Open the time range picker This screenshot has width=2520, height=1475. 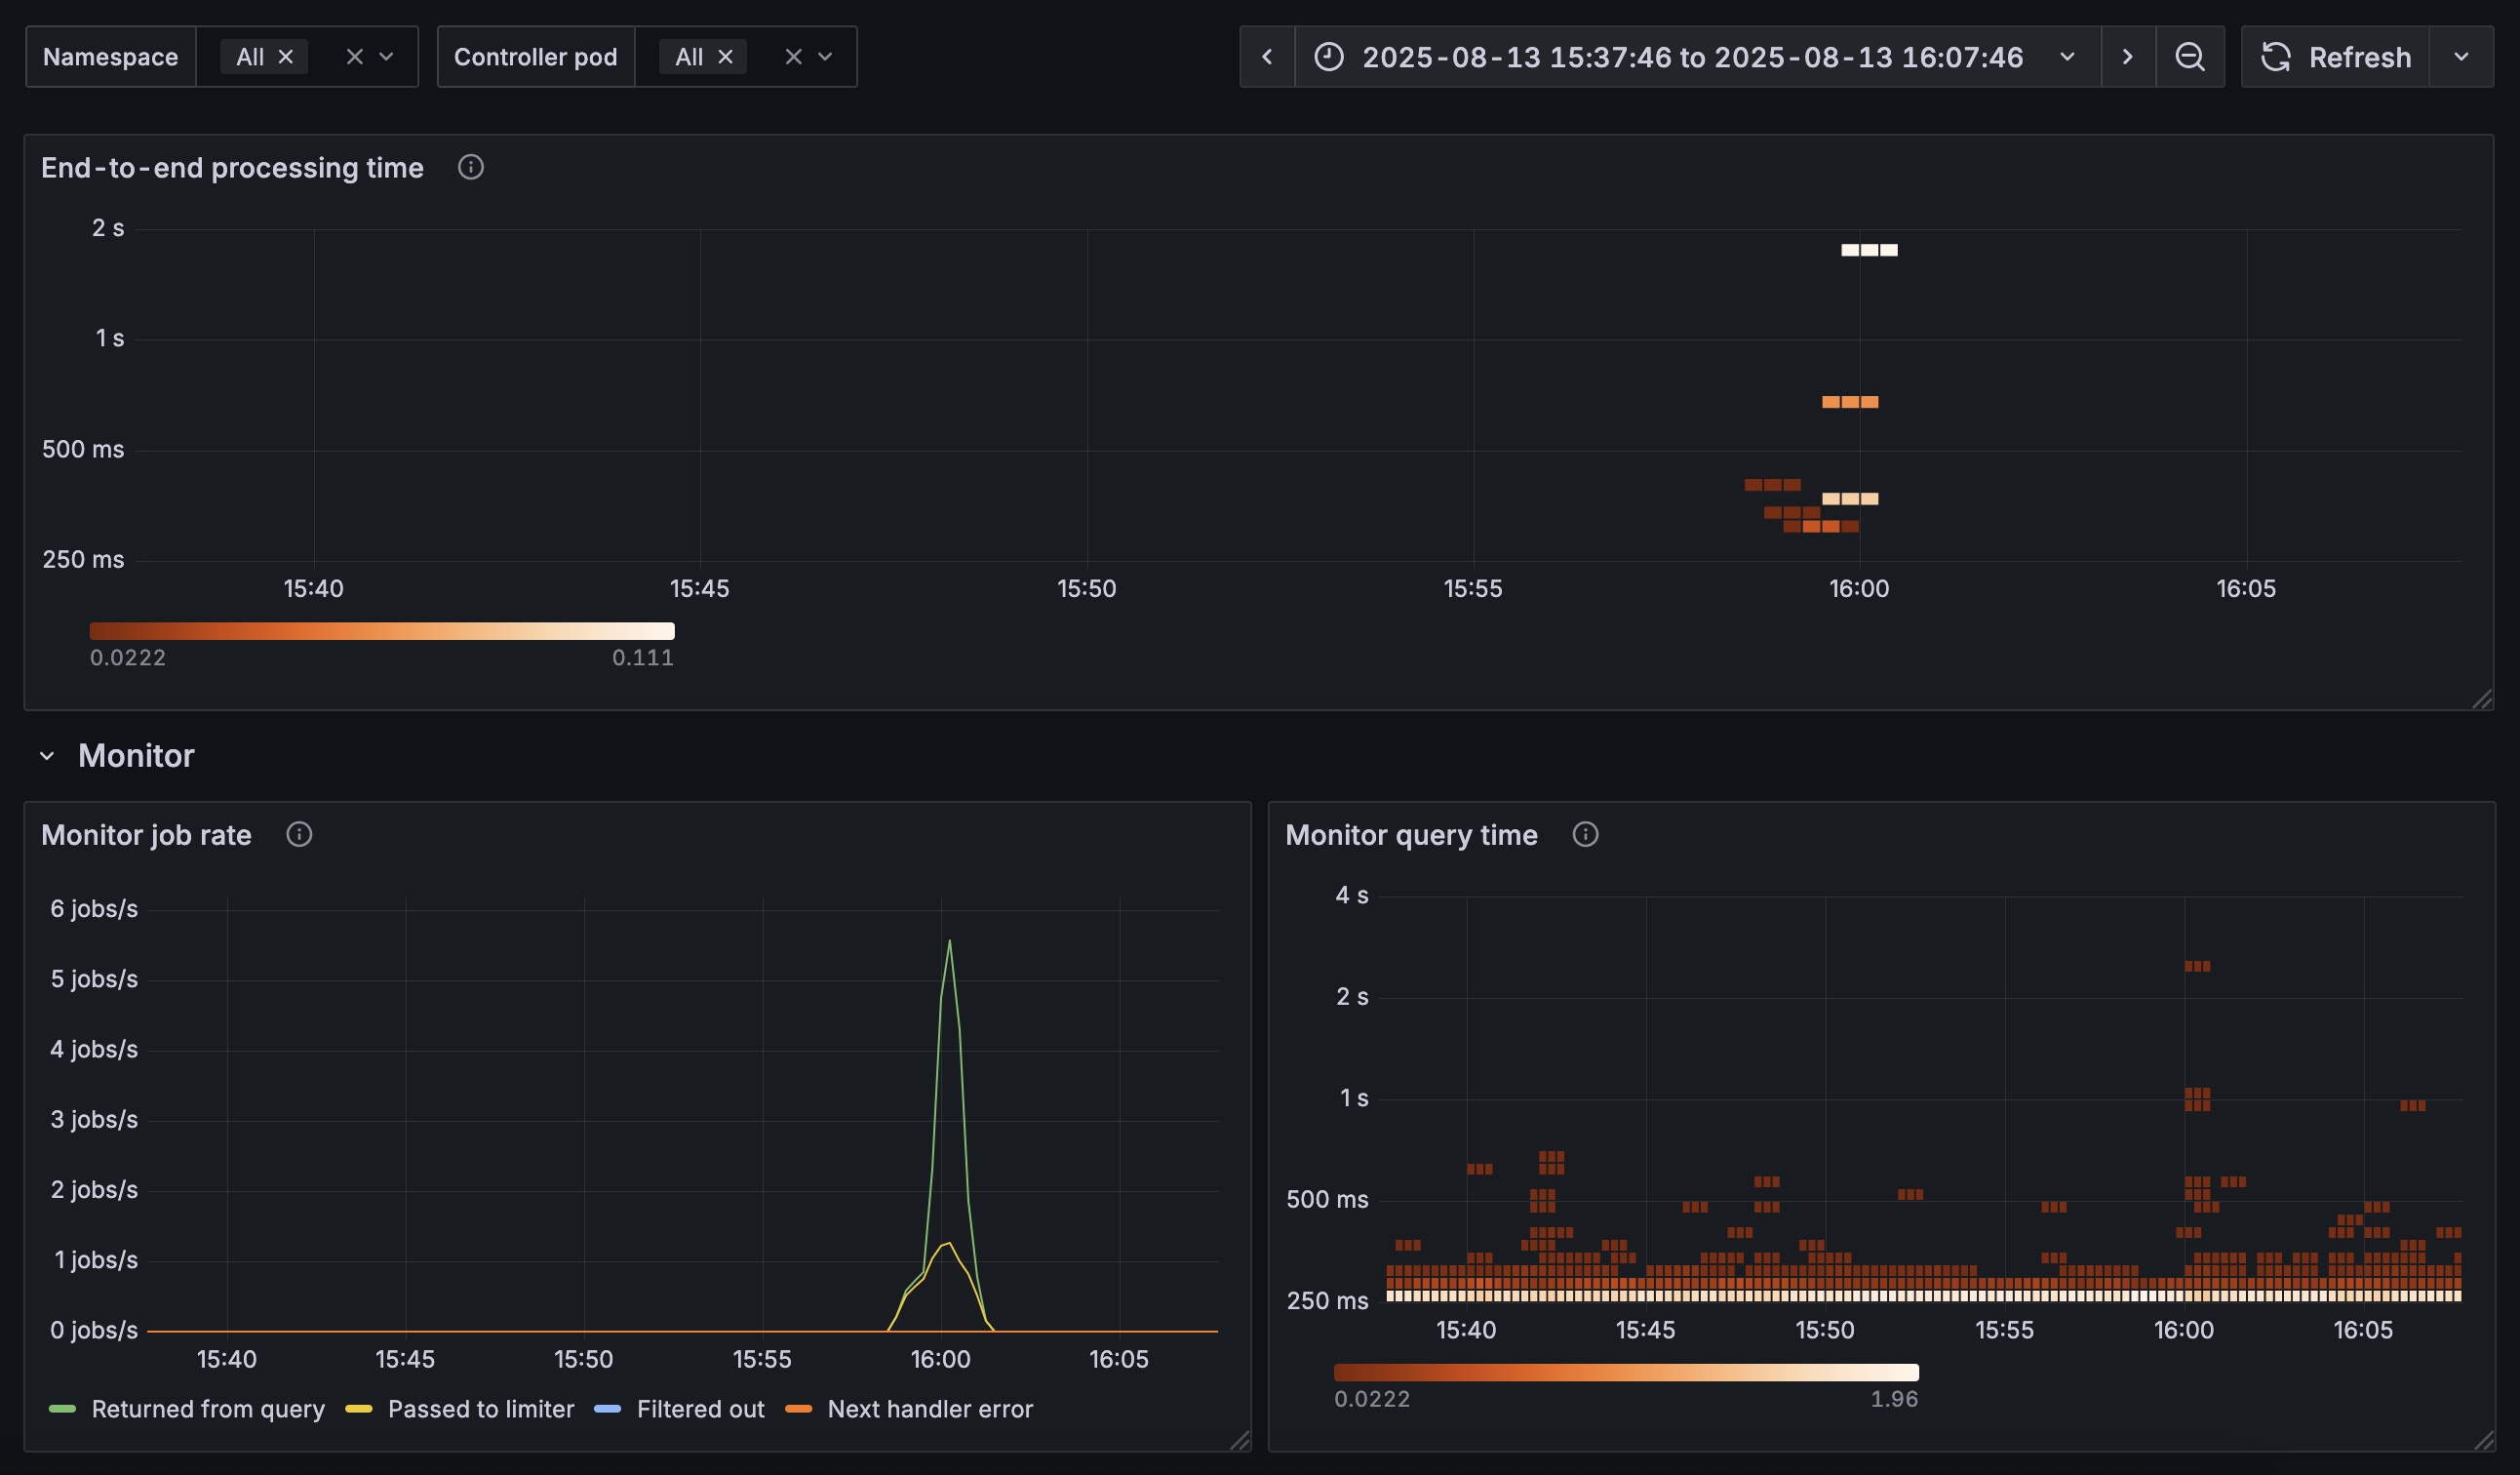[1697, 57]
